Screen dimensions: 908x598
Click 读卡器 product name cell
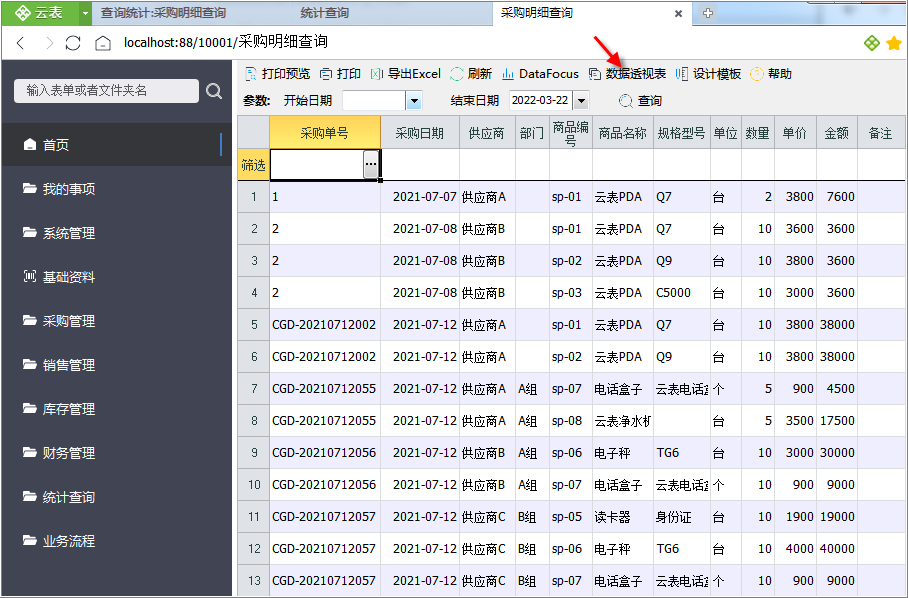click(x=623, y=517)
